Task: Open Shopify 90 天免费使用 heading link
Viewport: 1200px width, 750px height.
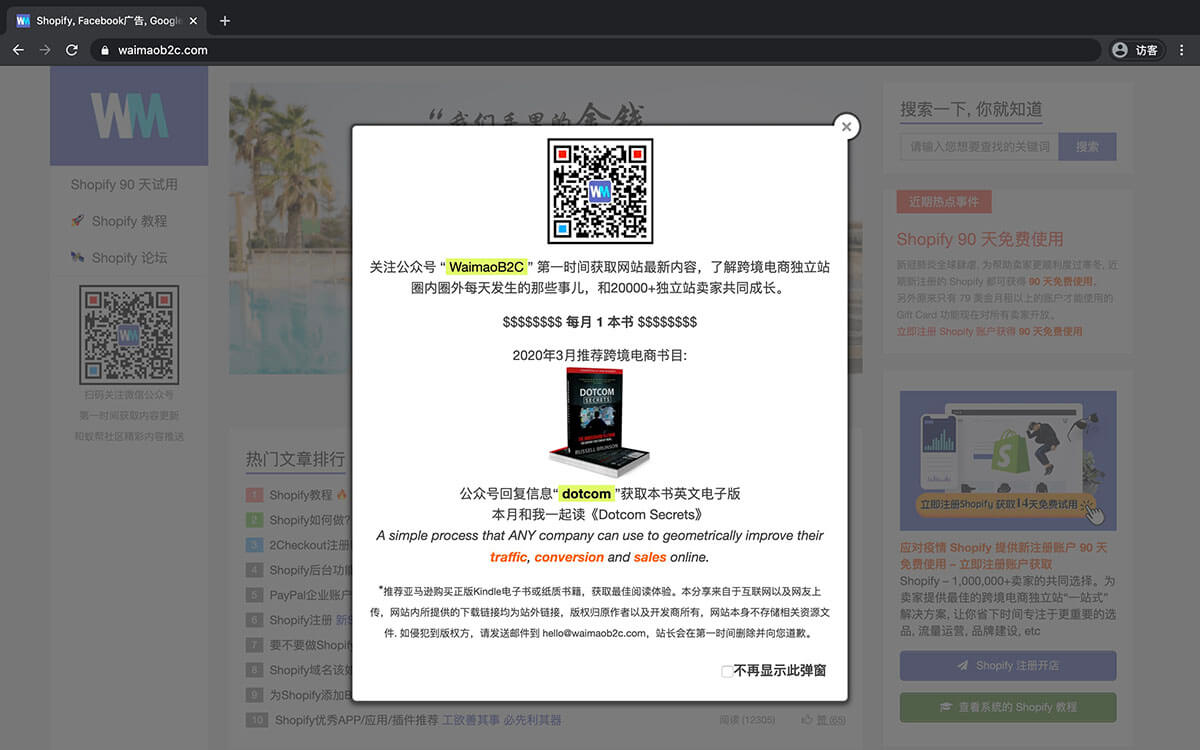Action: 980,239
